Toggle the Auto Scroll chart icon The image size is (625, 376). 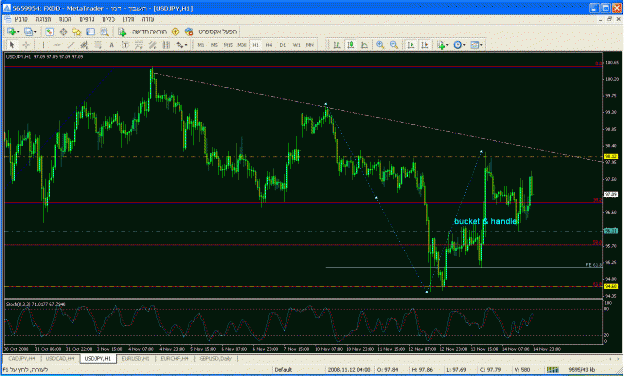(x=411, y=45)
